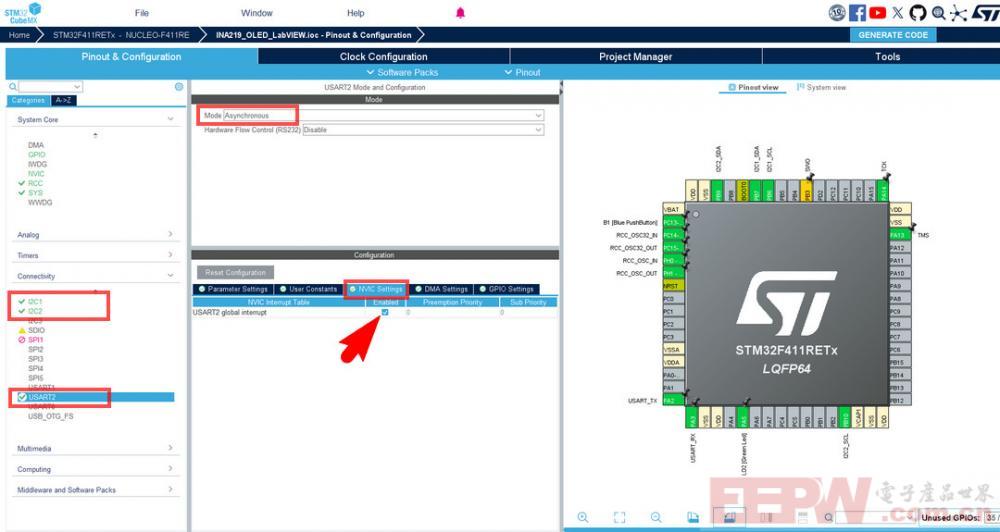Click the search magnifier in left panel
1000x532 pixels.
(x=13, y=87)
